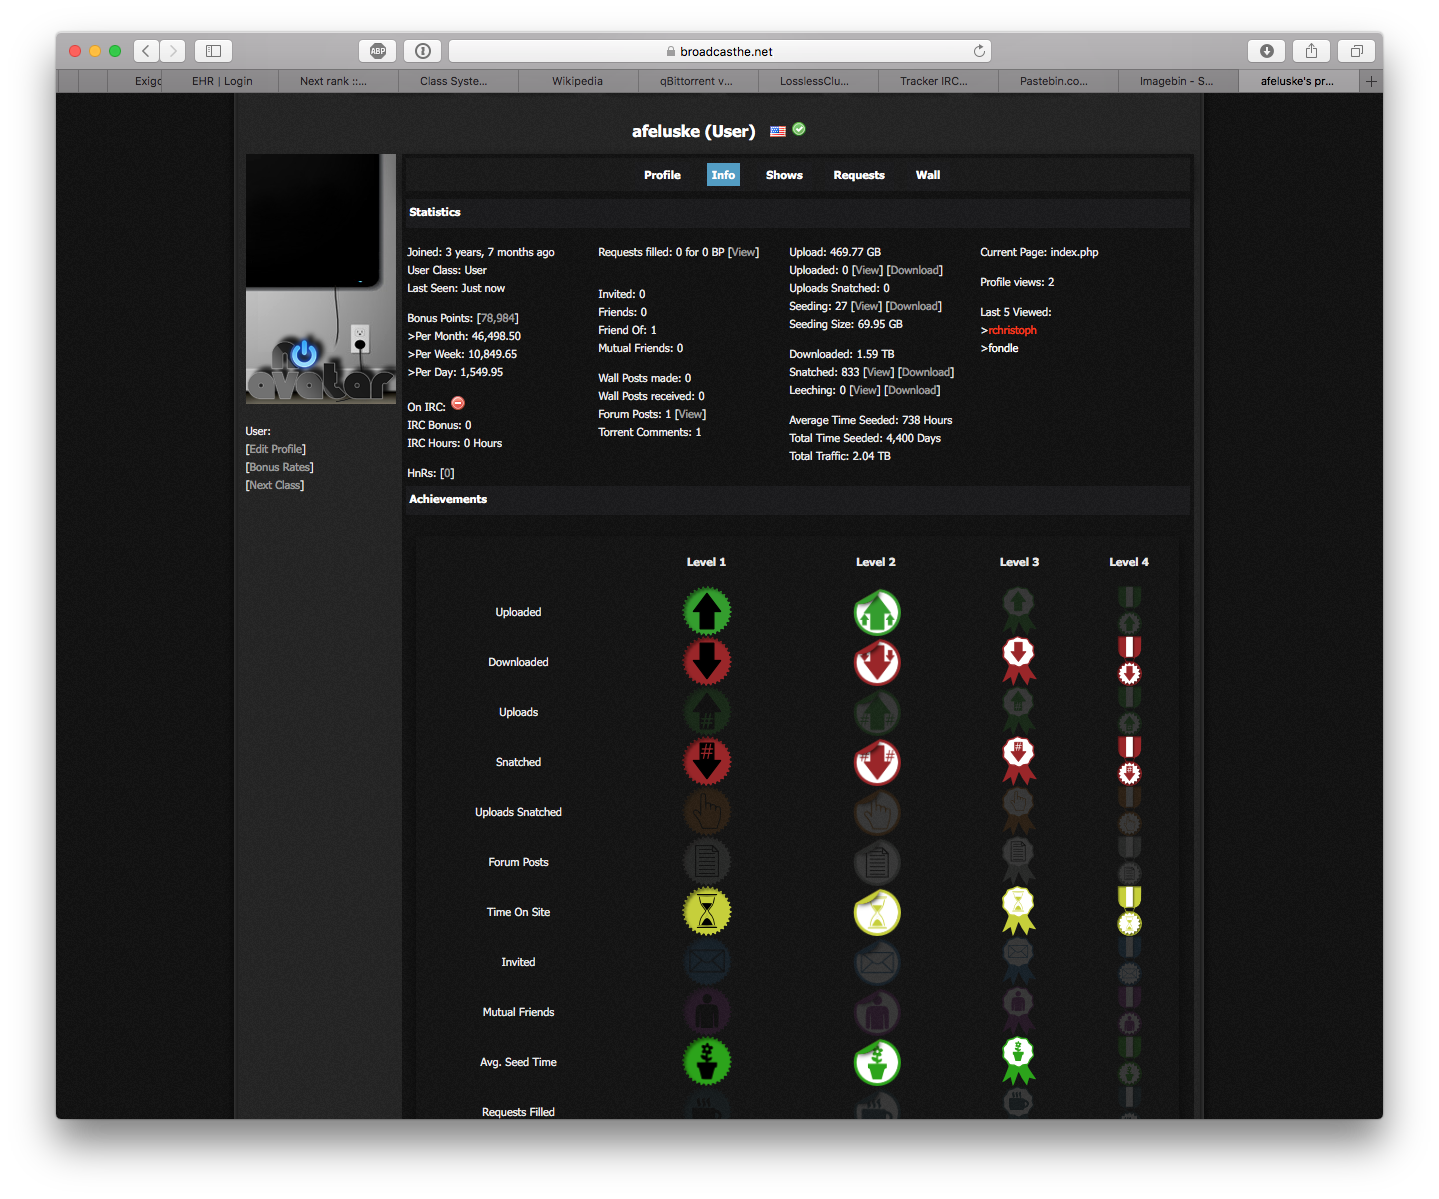1439x1199 pixels.
Task: Show Safari downloads
Action: [x=1266, y=51]
